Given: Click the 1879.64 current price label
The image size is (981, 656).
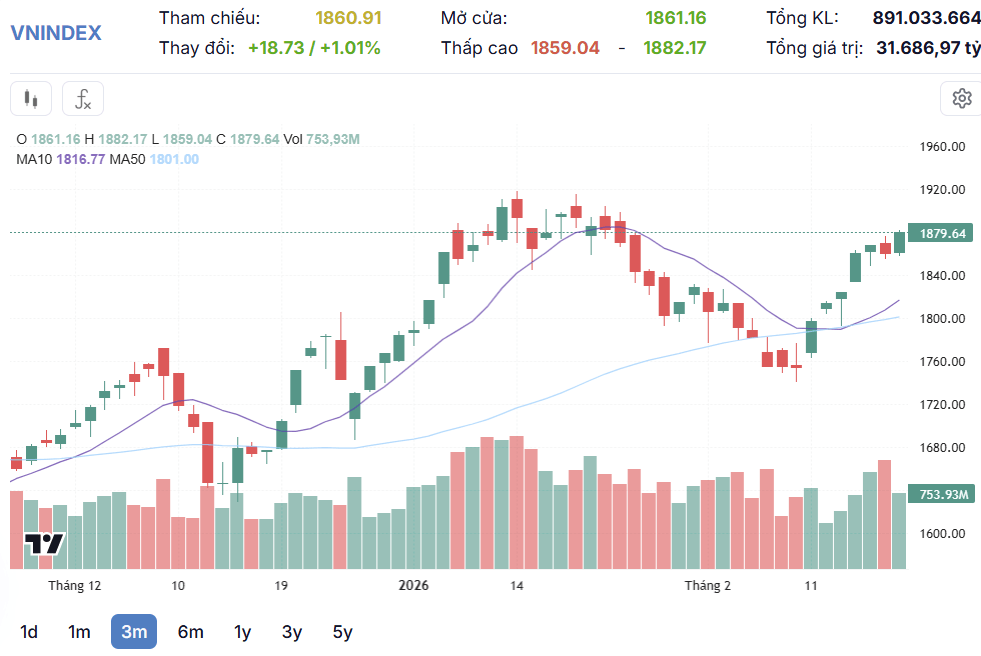Looking at the screenshot, I should (940, 233).
